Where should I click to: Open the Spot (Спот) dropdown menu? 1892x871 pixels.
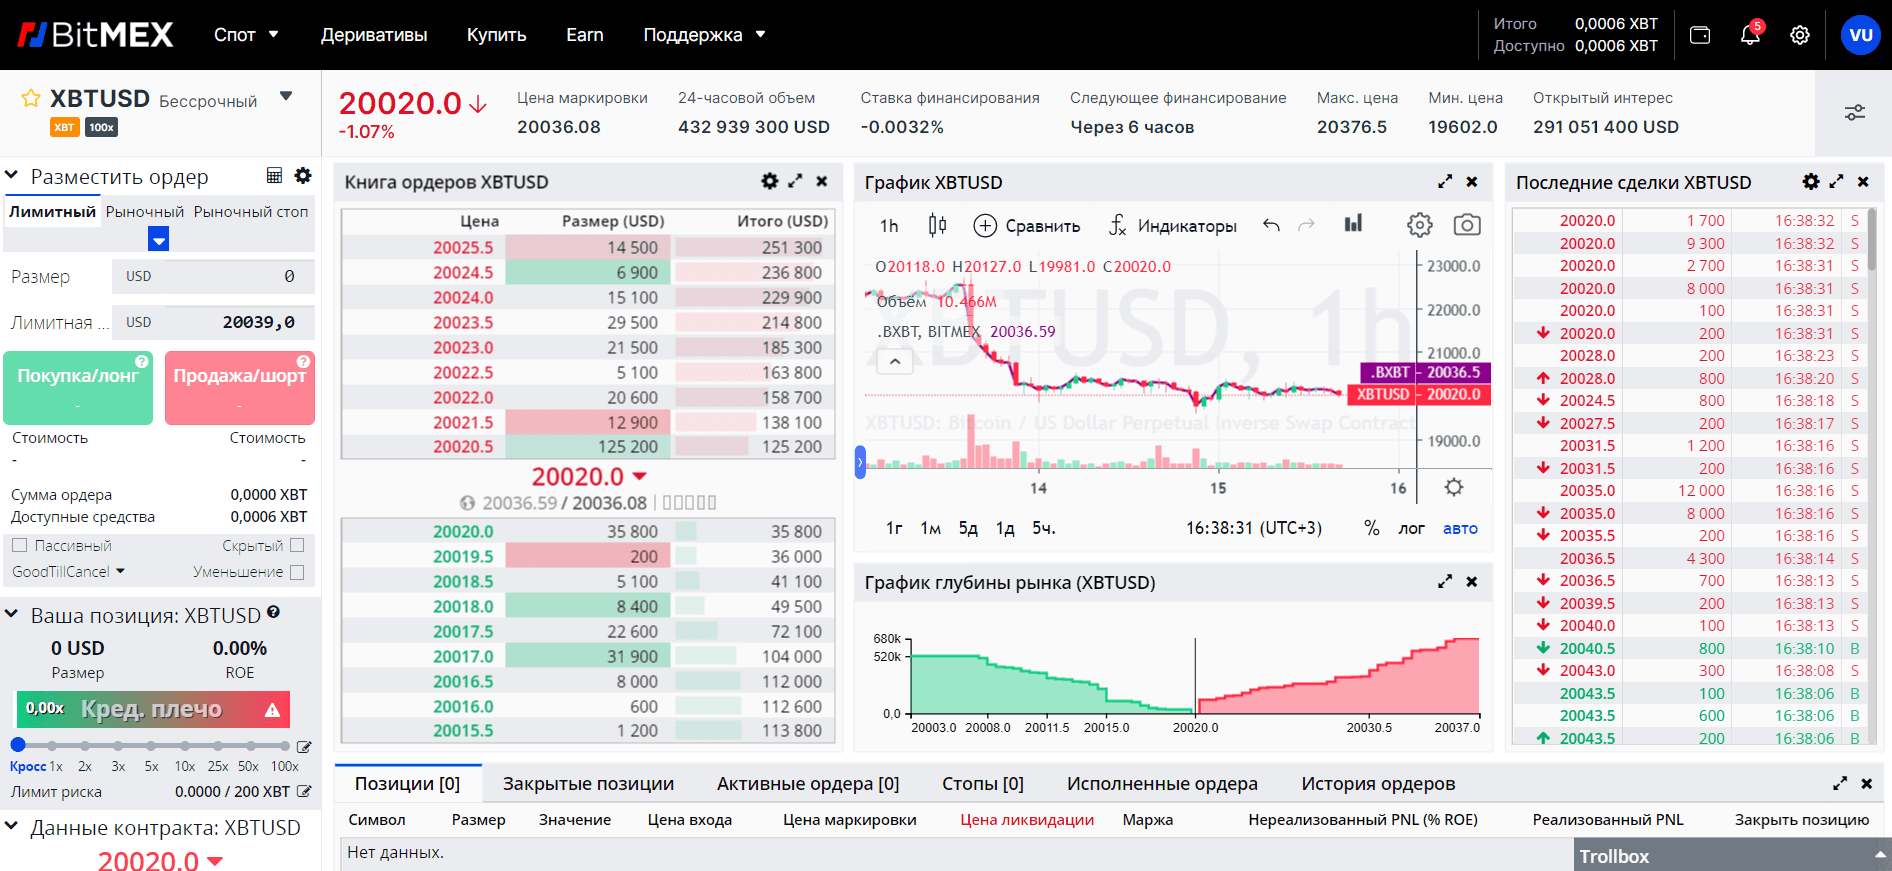[x=246, y=35]
